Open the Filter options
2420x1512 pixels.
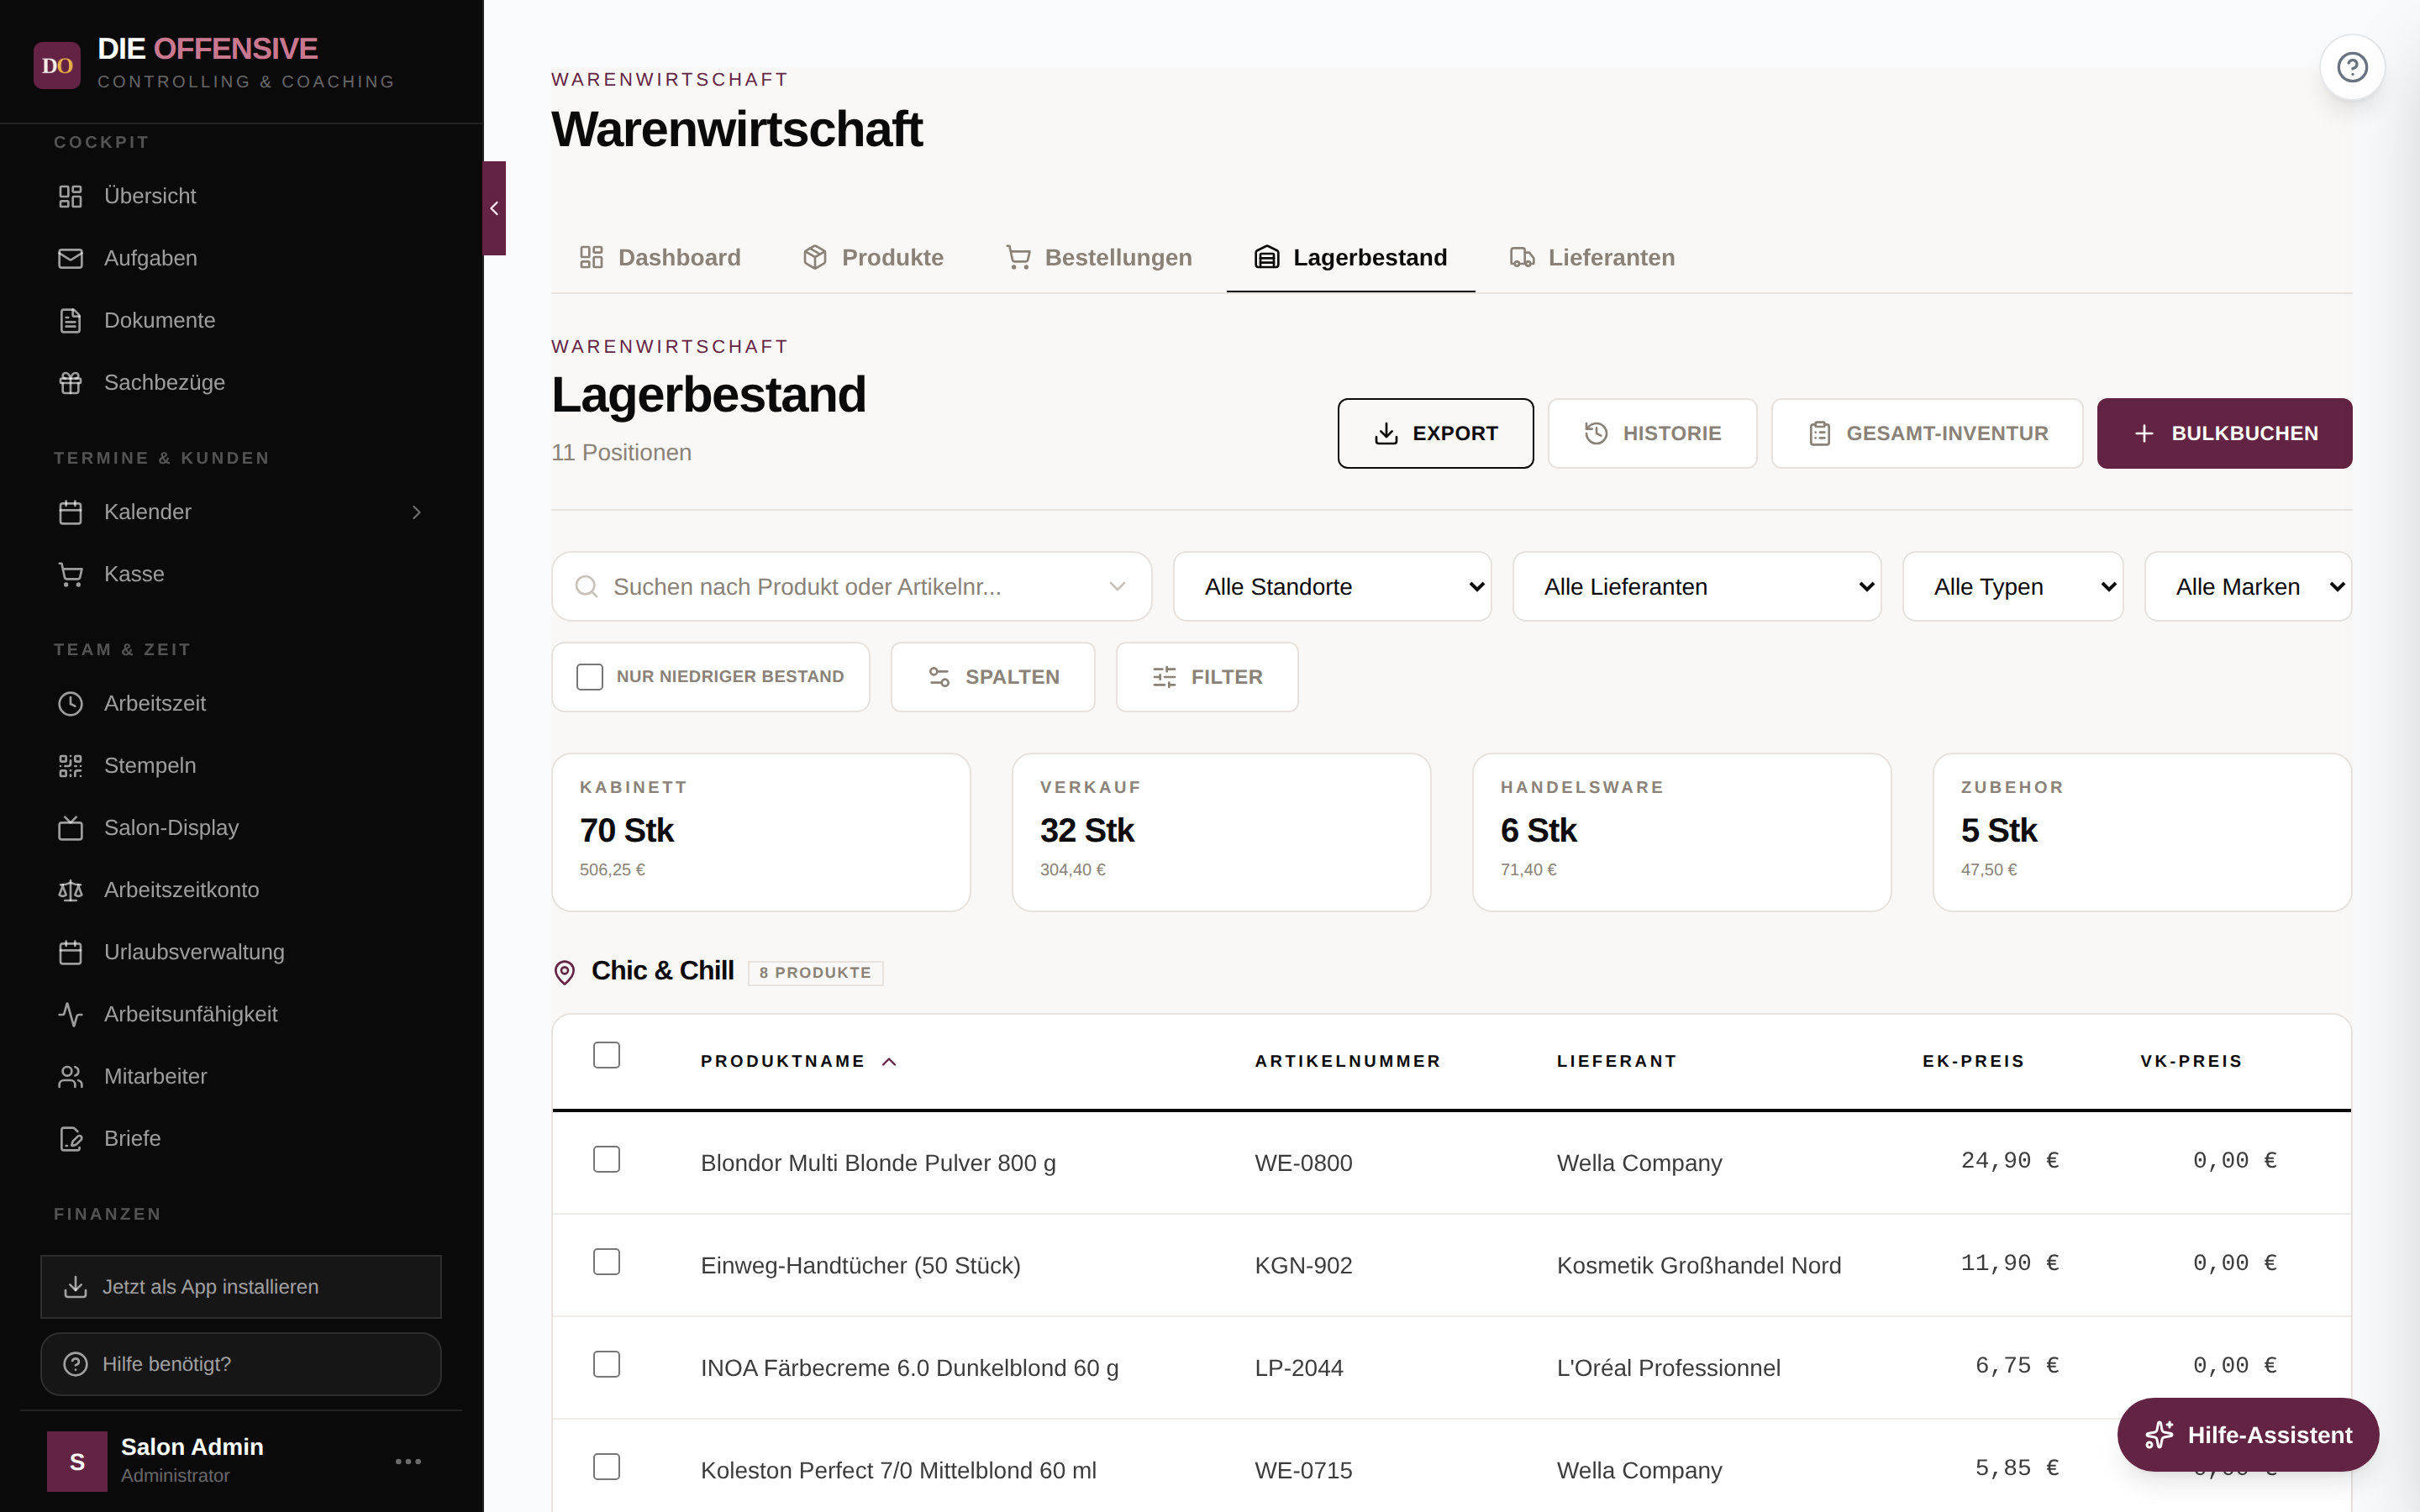(1207, 677)
